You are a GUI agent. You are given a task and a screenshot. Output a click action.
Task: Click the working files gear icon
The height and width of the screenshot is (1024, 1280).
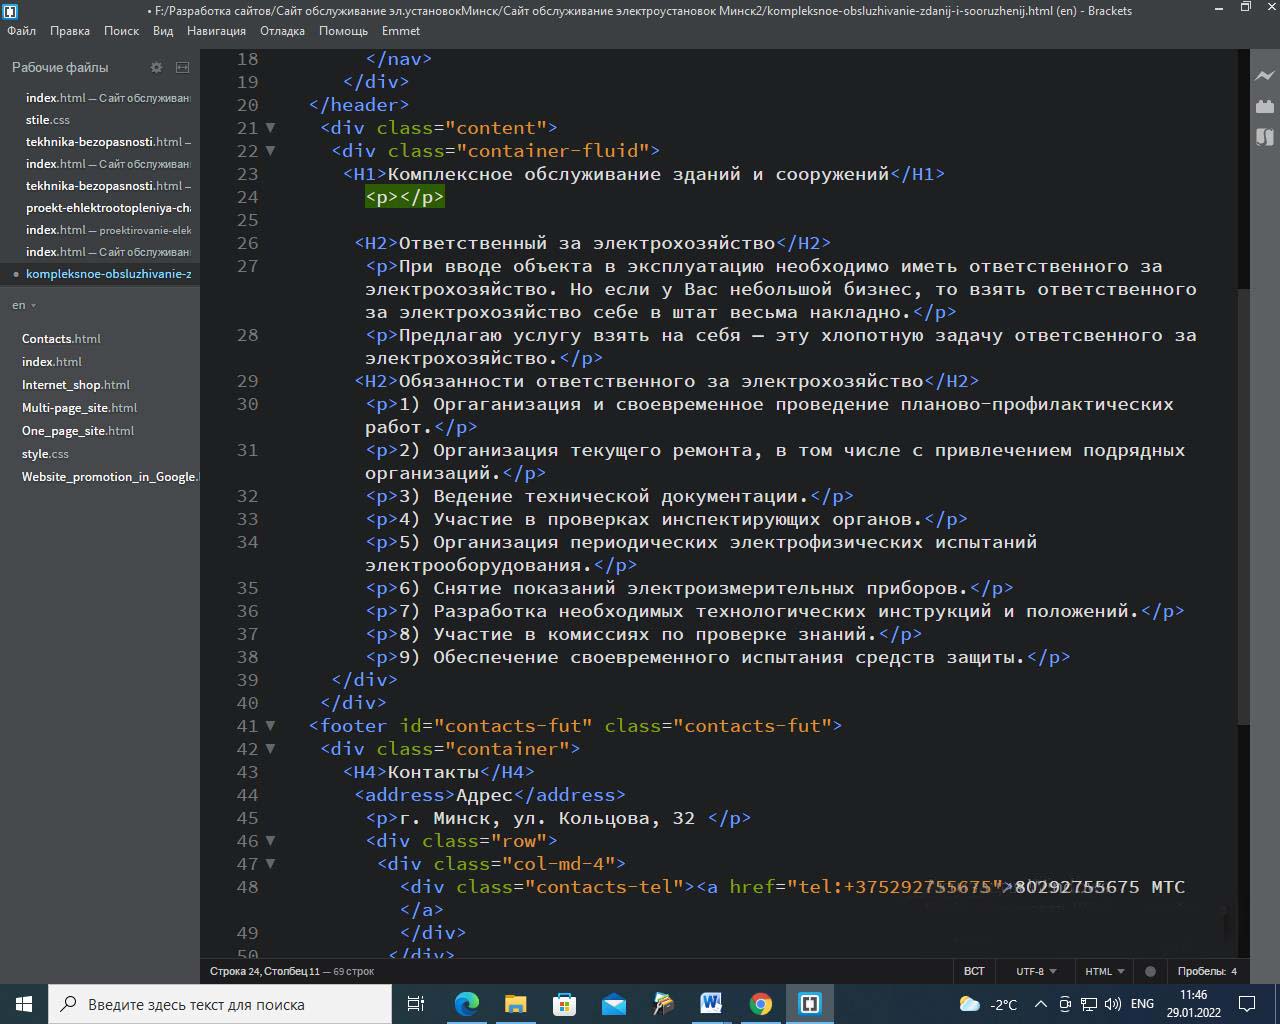pos(156,67)
